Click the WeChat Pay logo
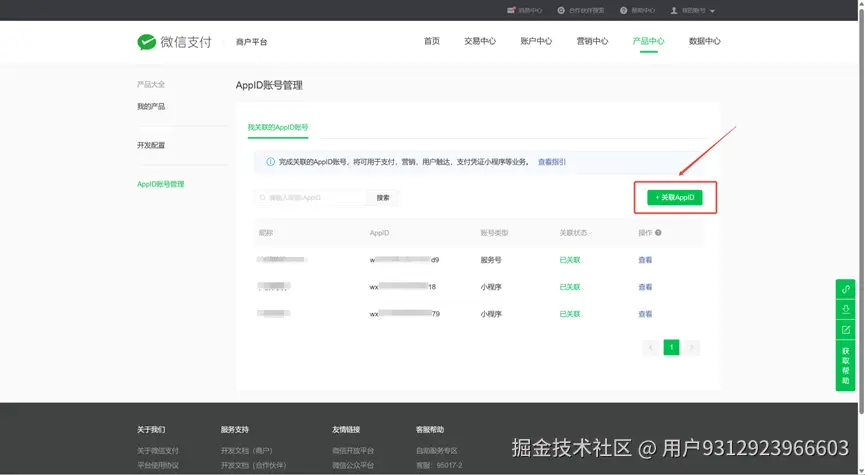The width and height of the screenshot is (865, 475). pos(174,42)
